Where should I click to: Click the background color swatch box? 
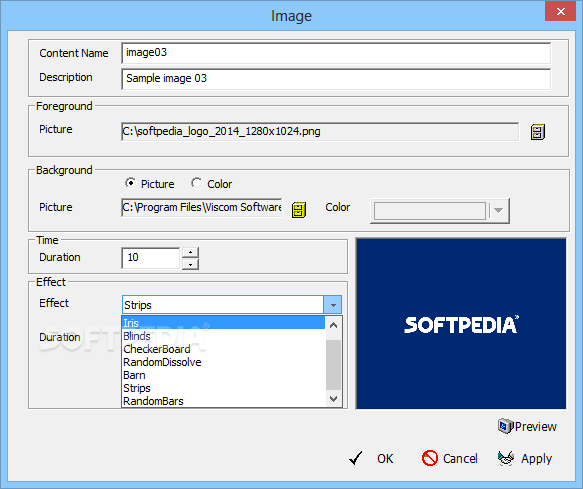(x=429, y=211)
